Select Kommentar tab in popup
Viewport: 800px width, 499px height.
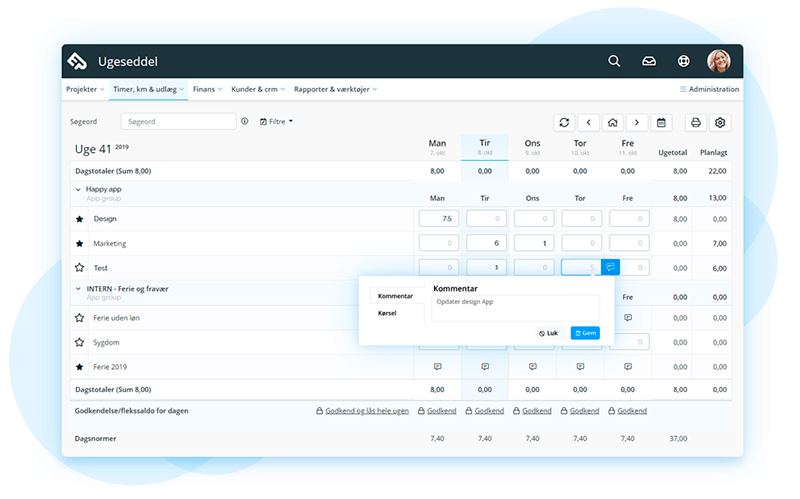coord(396,296)
